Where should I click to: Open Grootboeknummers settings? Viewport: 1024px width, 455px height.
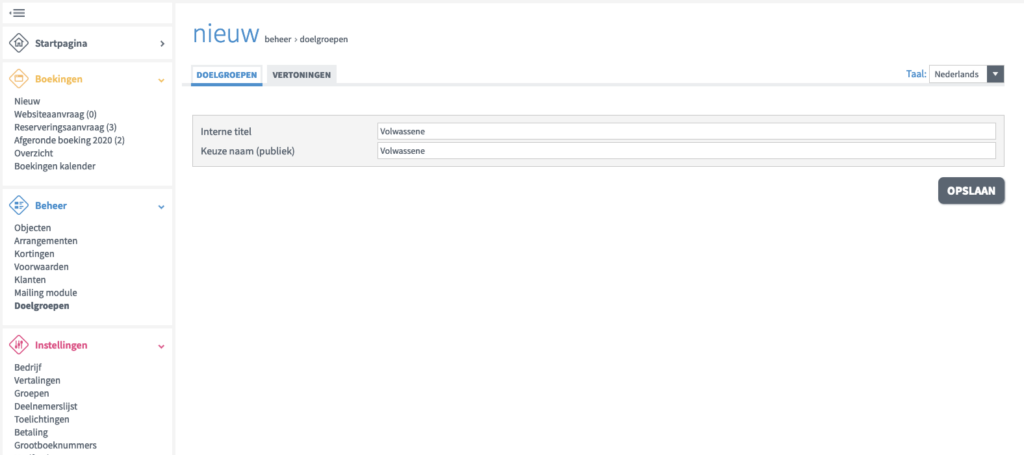[x=56, y=446]
